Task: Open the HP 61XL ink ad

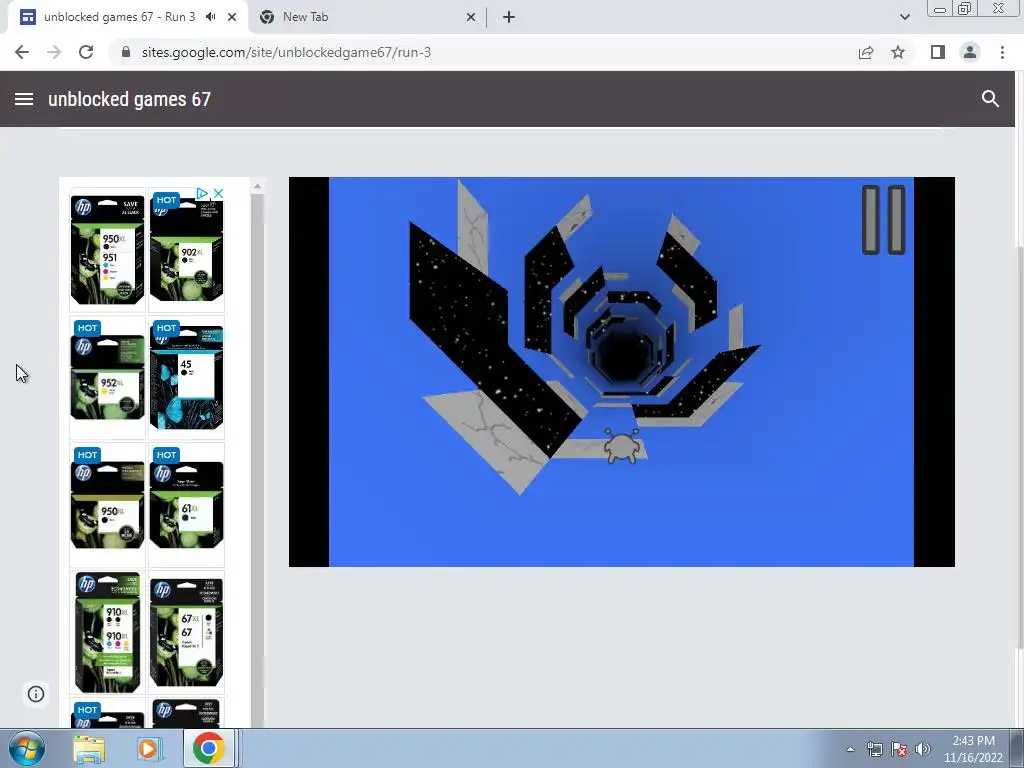Action: point(187,504)
